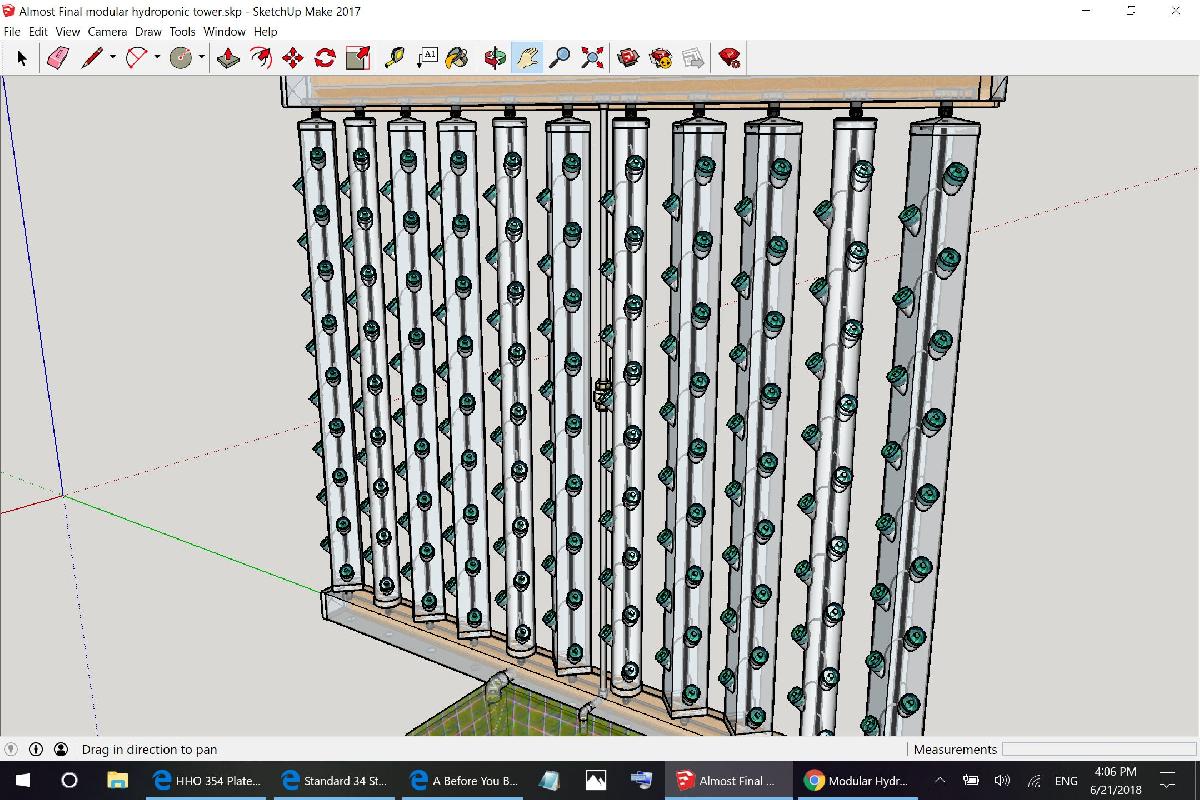1200x800 pixels.
Task: Activate the Rotate tool
Action: point(323,57)
